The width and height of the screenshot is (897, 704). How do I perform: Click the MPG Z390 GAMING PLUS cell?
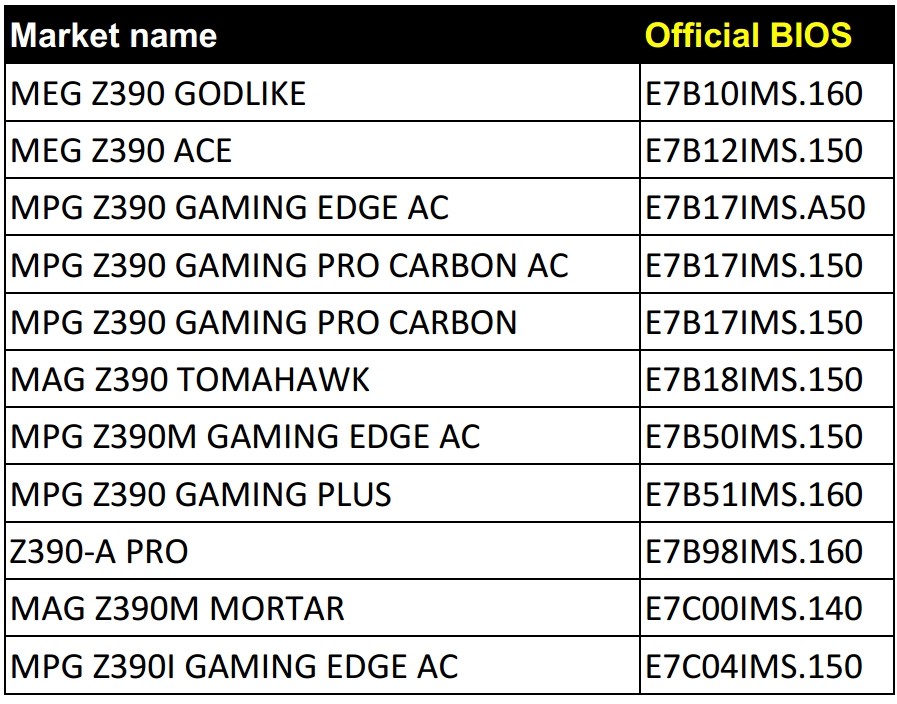click(201, 494)
